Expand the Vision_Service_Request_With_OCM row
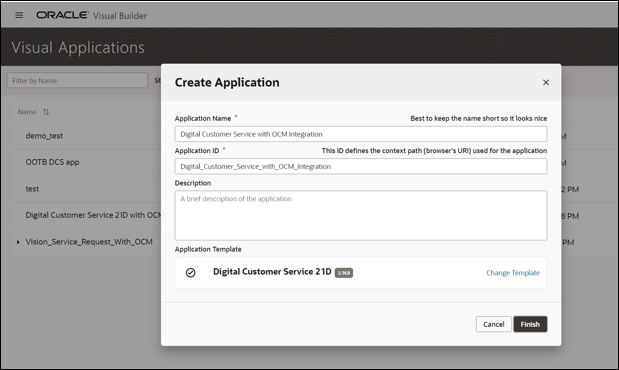This screenshot has height=370, width=619. [x=18, y=242]
